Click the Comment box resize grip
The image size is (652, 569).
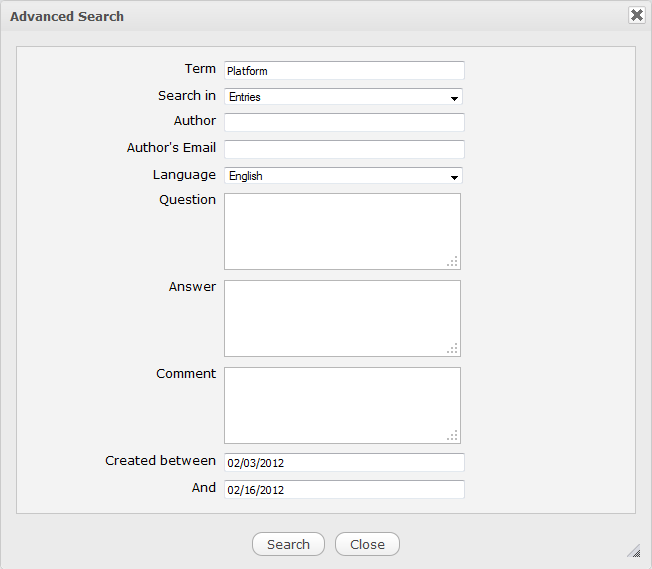point(453,436)
